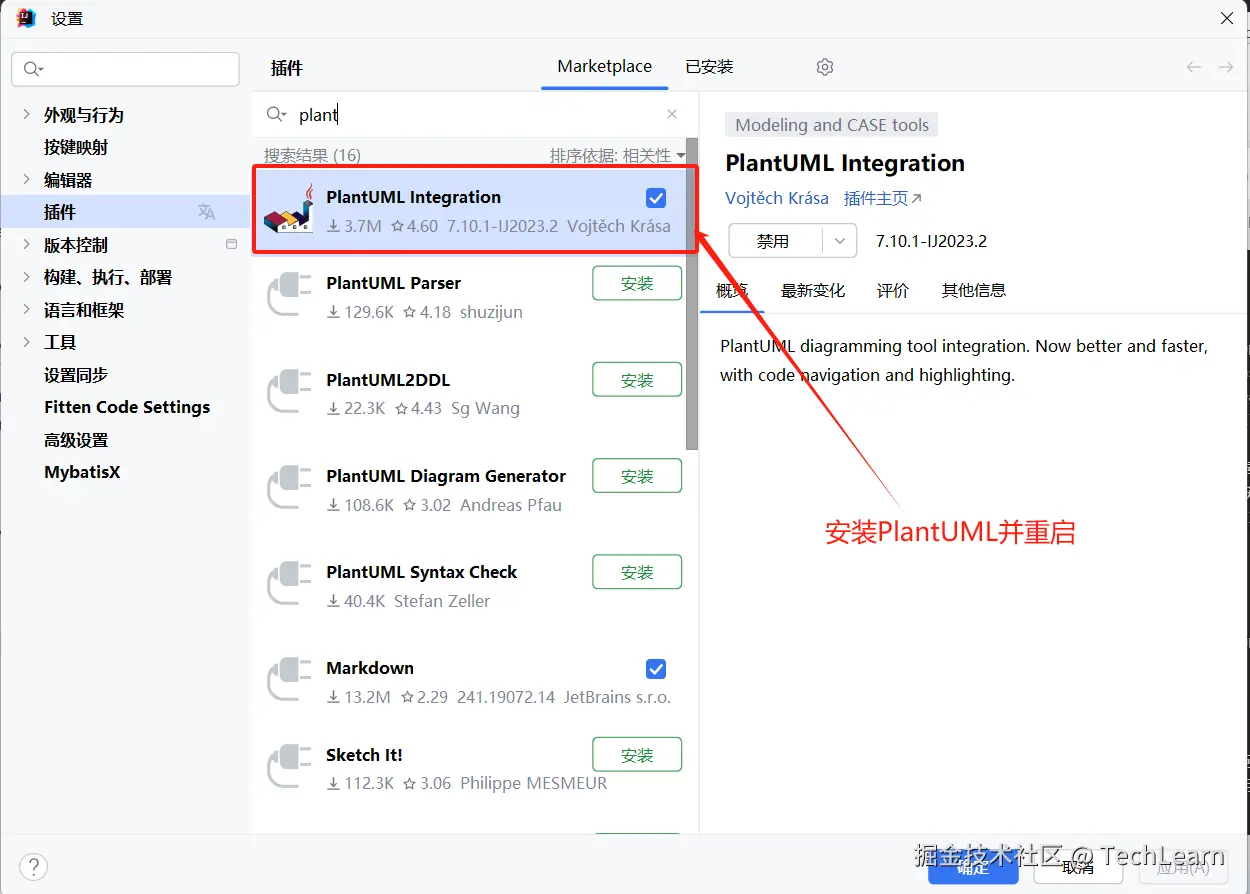The height and width of the screenshot is (894, 1250).
Task: Toggle the Markdown plugin checkbox
Action: (656, 669)
